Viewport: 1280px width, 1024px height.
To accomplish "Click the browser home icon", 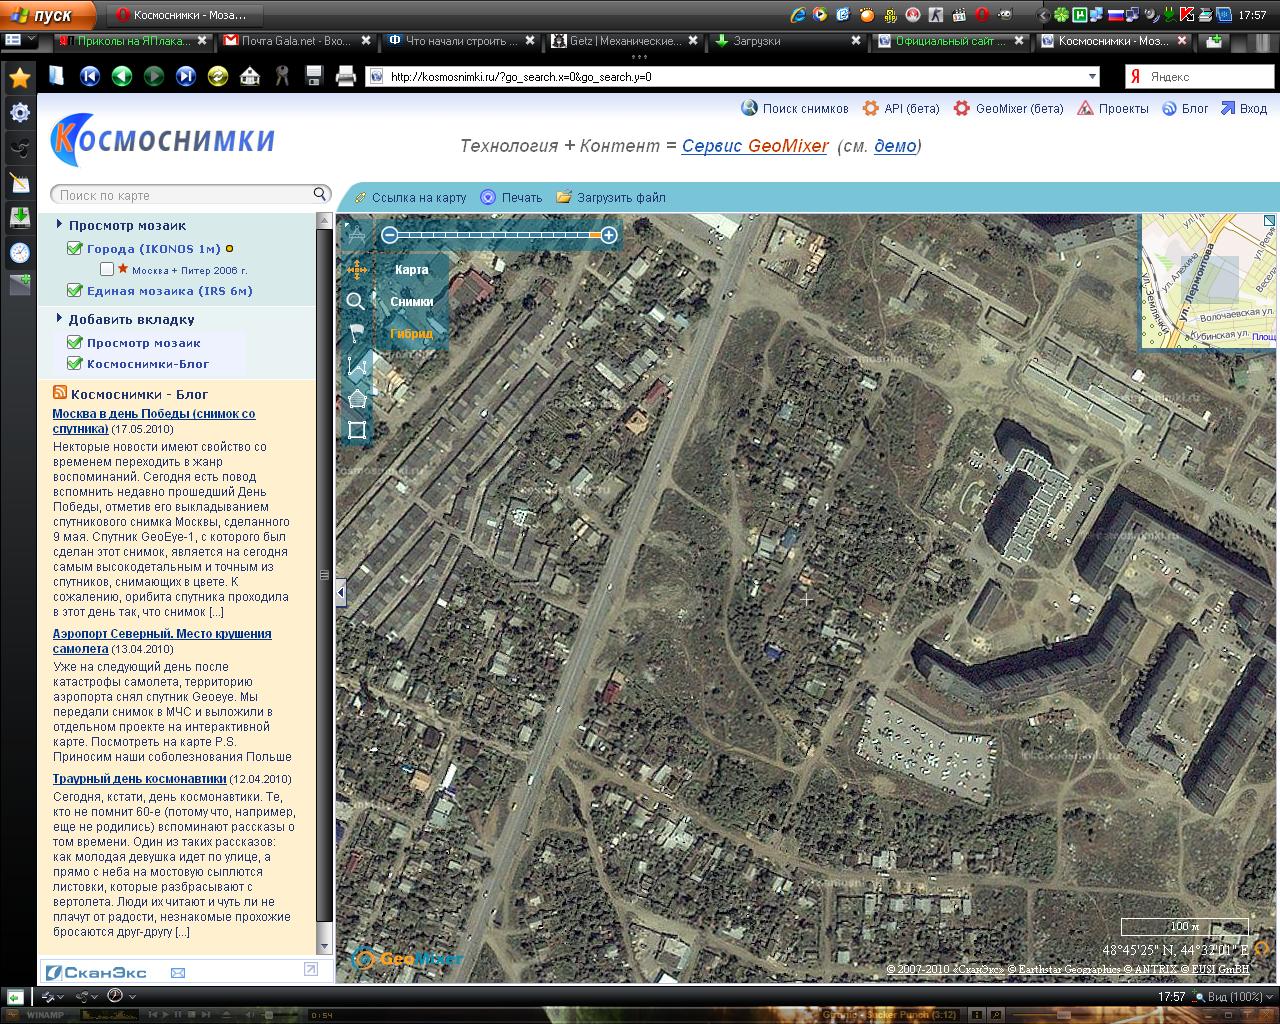I will pyautogui.click(x=250, y=76).
